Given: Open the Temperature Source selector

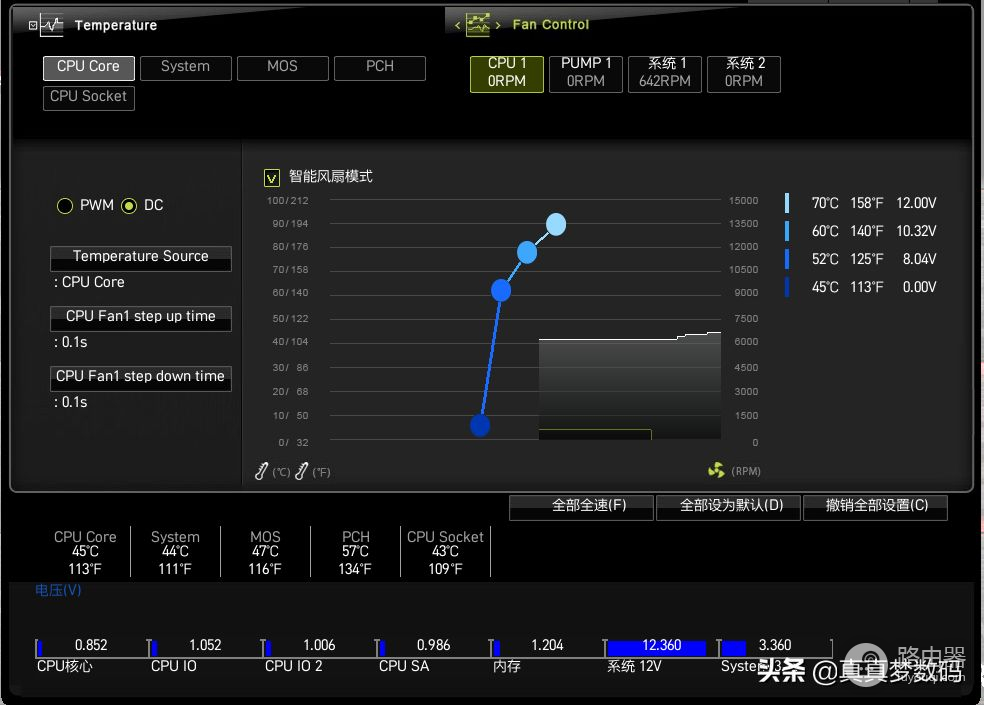Looking at the screenshot, I should (141, 257).
